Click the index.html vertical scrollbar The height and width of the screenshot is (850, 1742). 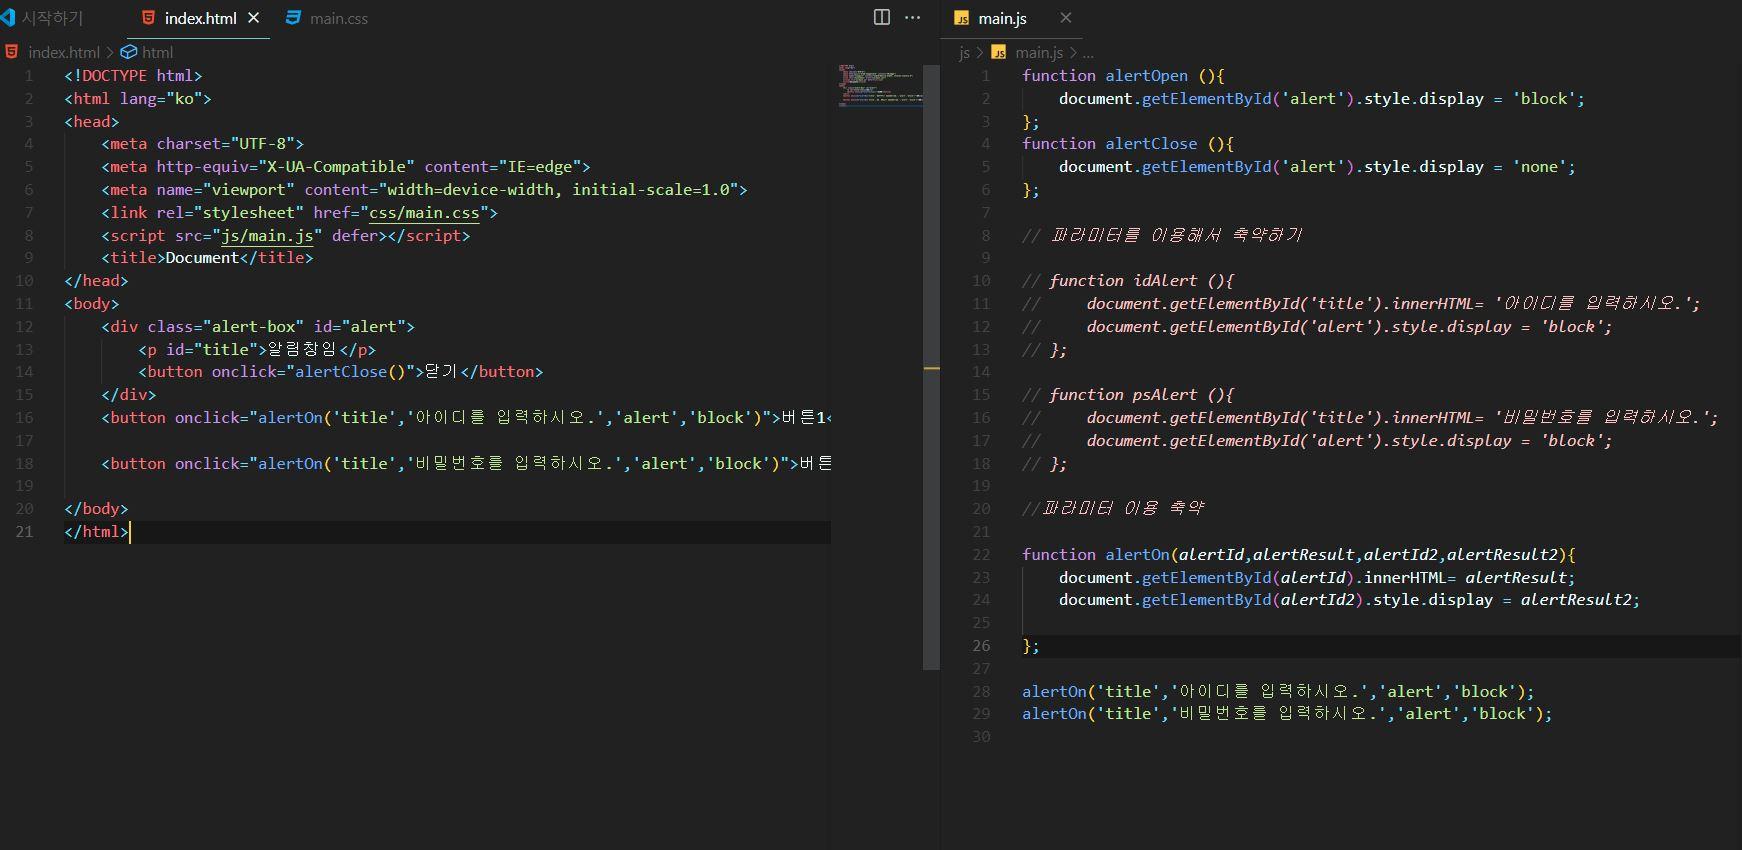931,367
